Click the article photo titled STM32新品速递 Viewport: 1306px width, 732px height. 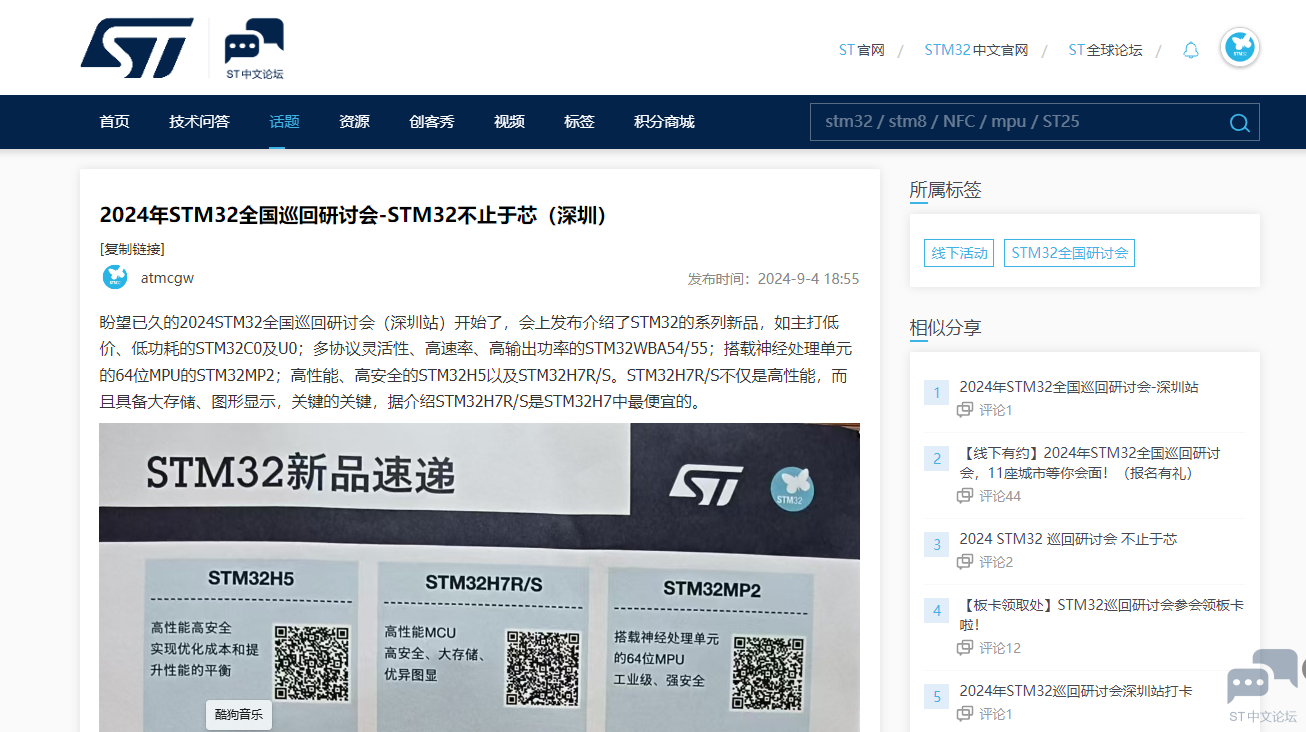click(479, 577)
